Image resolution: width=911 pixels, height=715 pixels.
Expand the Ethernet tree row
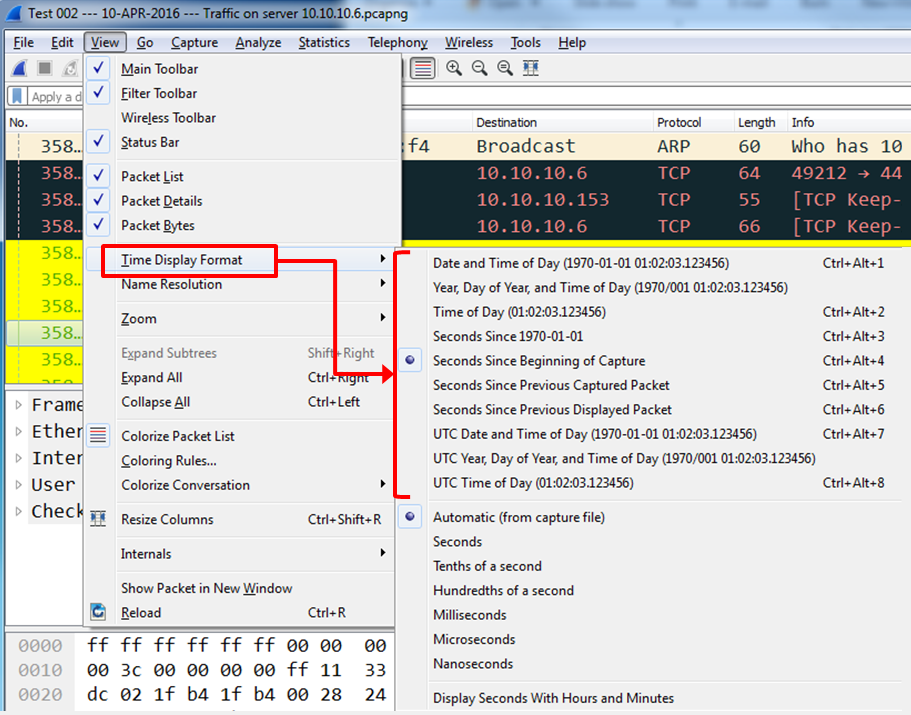19,432
